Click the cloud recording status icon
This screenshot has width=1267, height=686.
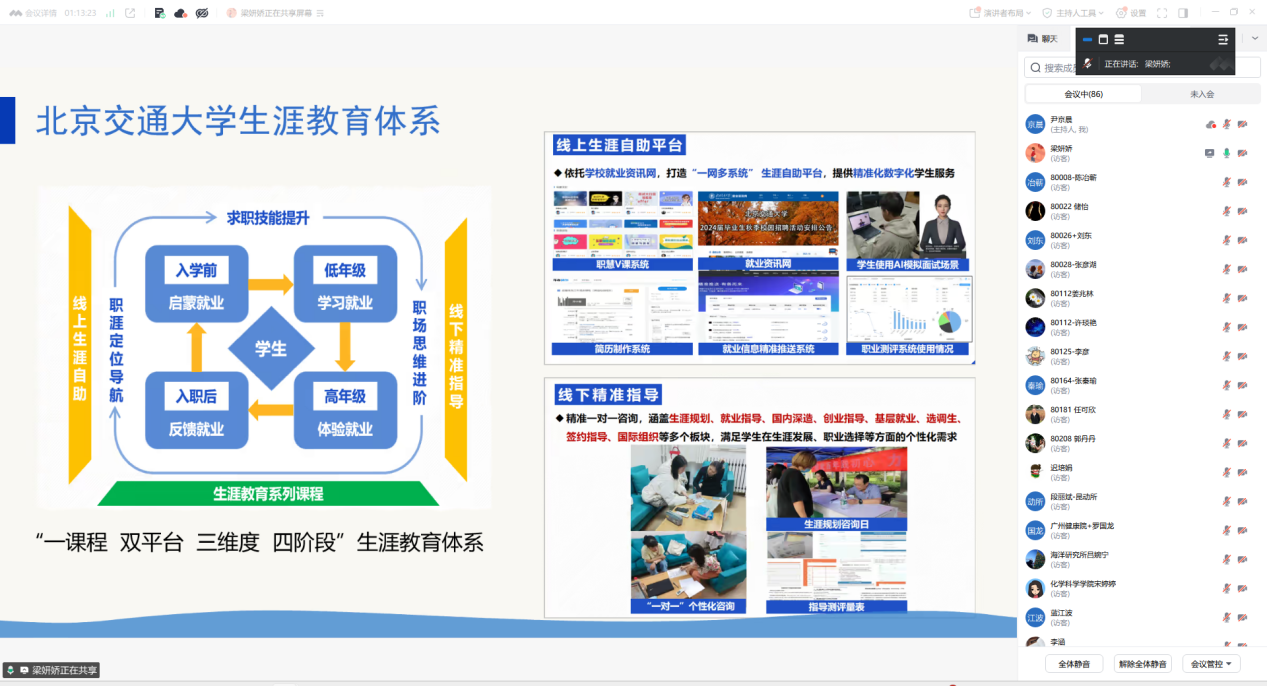[x=180, y=13]
